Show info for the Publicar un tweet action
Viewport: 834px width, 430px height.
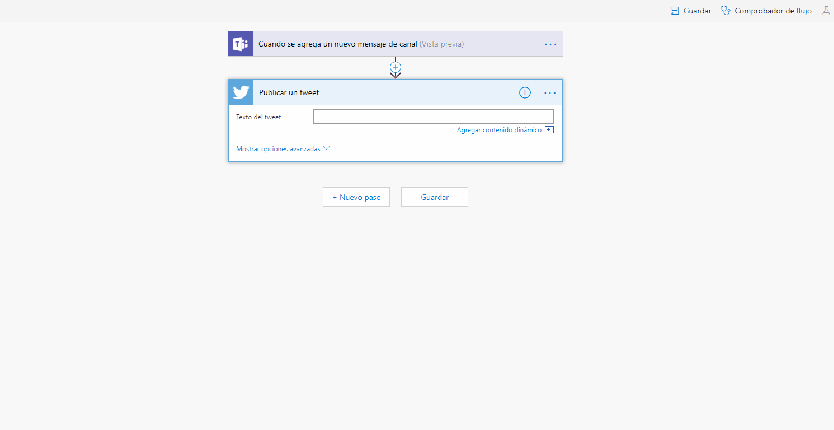[x=525, y=93]
